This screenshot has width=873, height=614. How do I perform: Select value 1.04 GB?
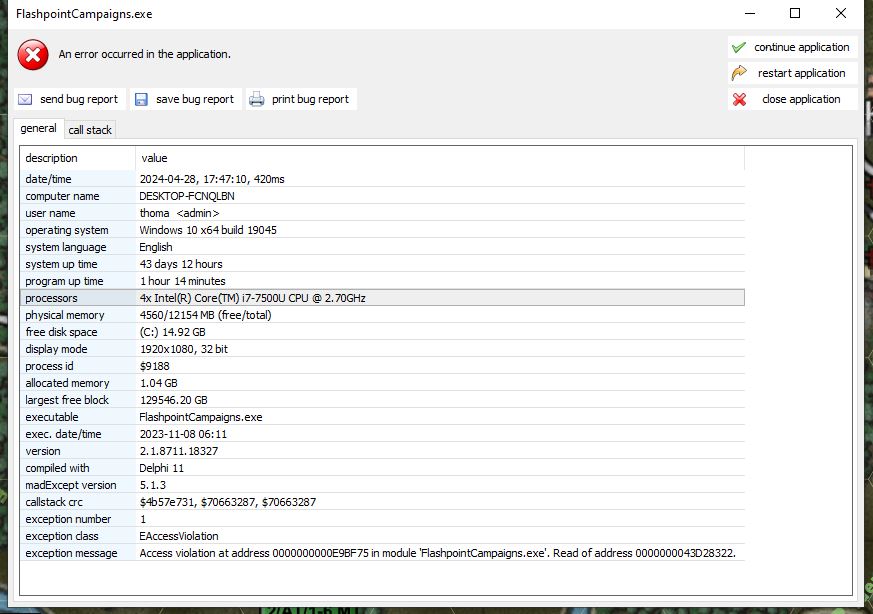[x=159, y=383]
